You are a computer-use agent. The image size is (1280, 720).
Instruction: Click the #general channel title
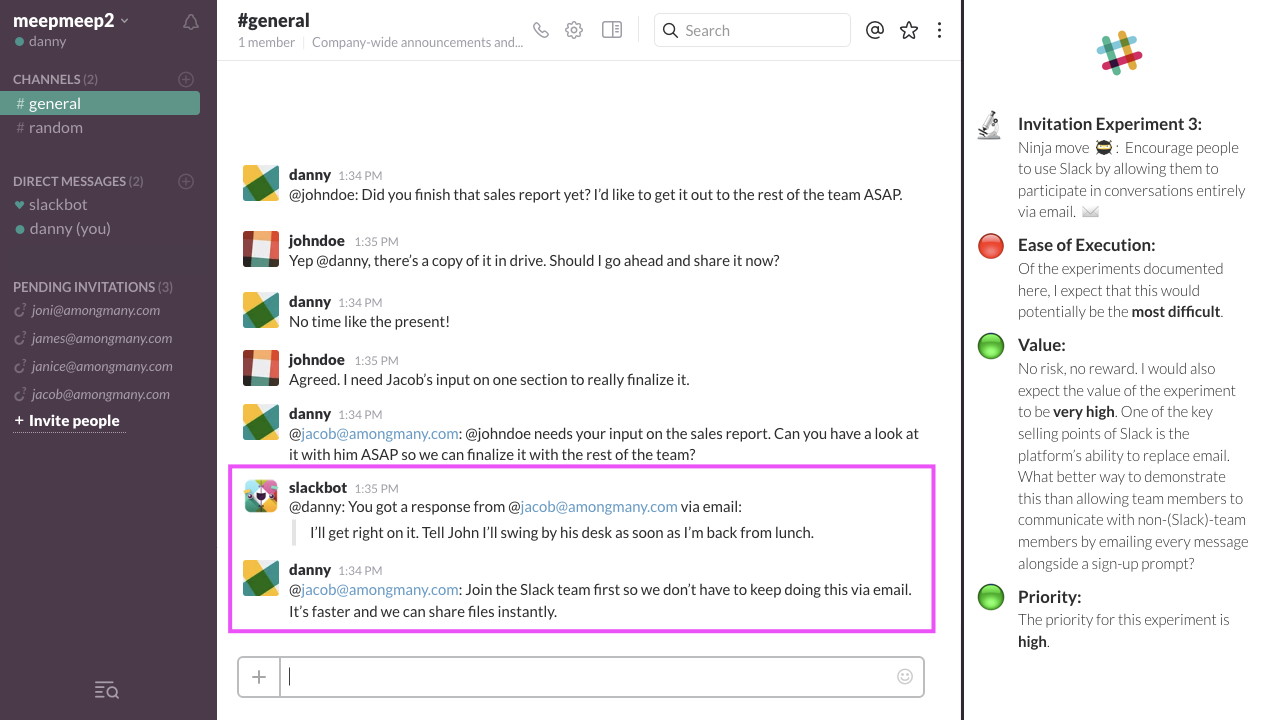click(274, 20)
